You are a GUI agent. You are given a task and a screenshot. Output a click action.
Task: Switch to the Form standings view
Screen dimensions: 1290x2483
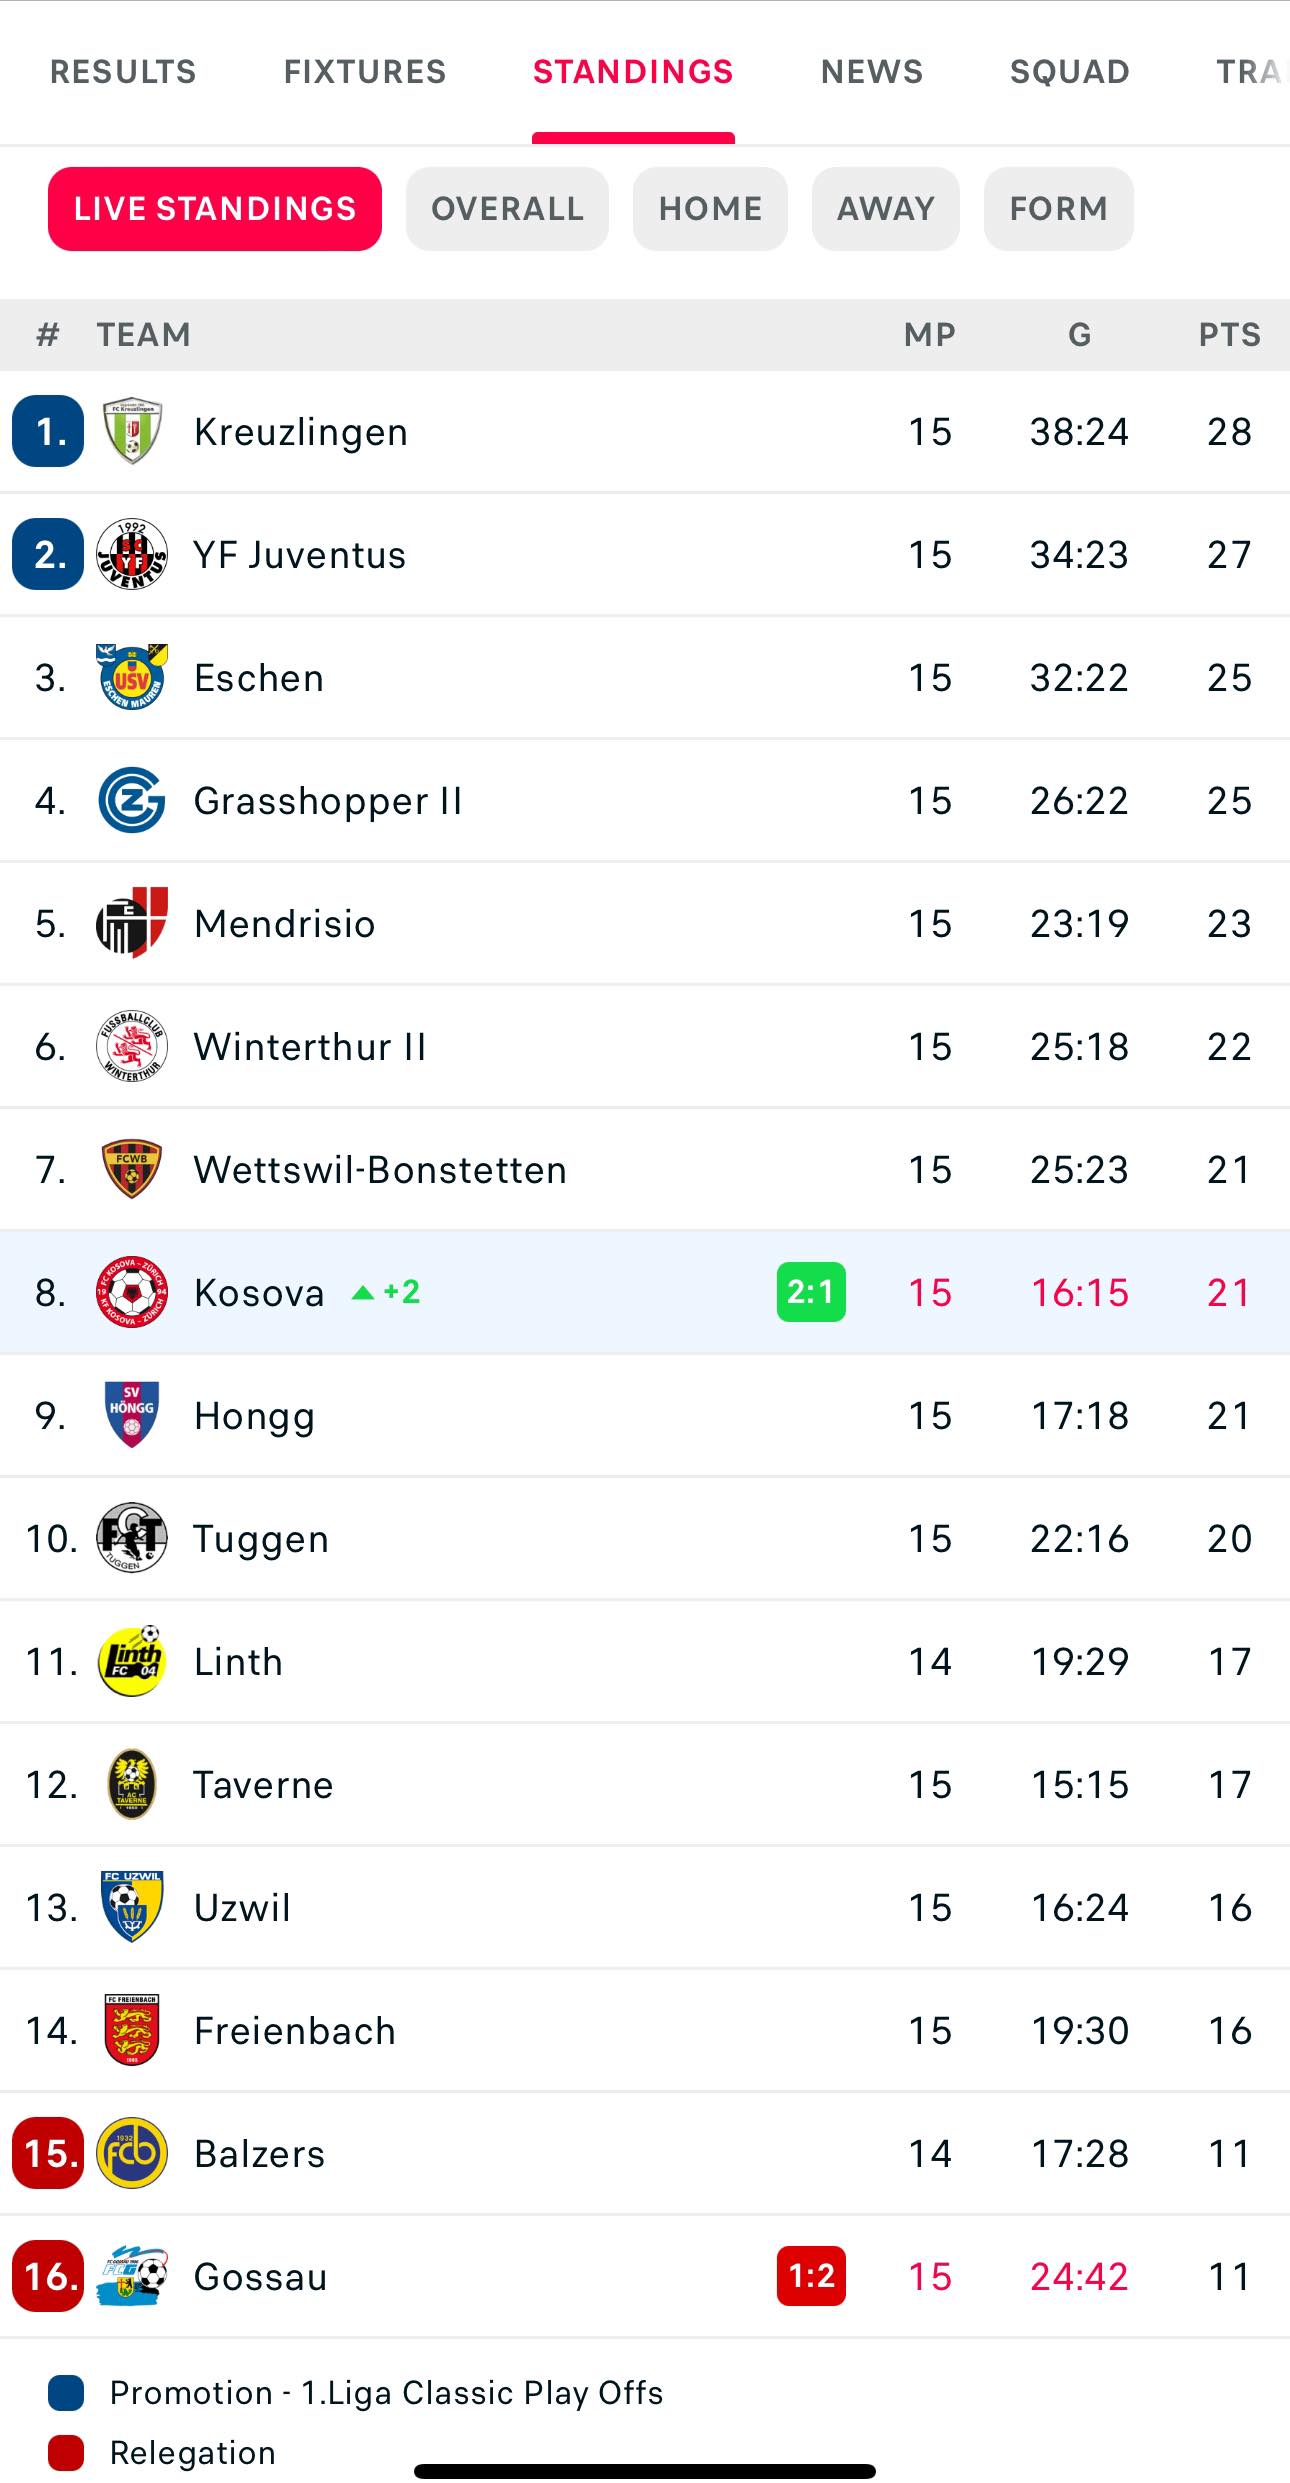click(x=1058, y=209)
